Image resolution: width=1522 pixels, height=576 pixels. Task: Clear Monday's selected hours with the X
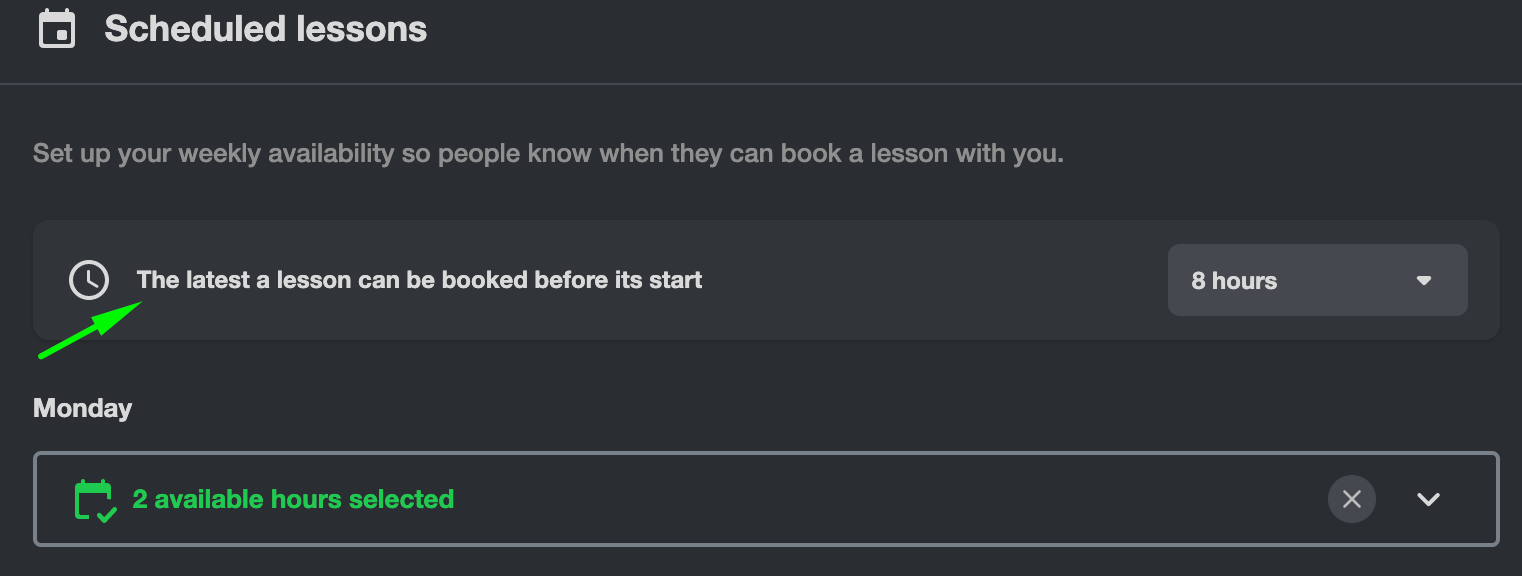click(1351, 499)
